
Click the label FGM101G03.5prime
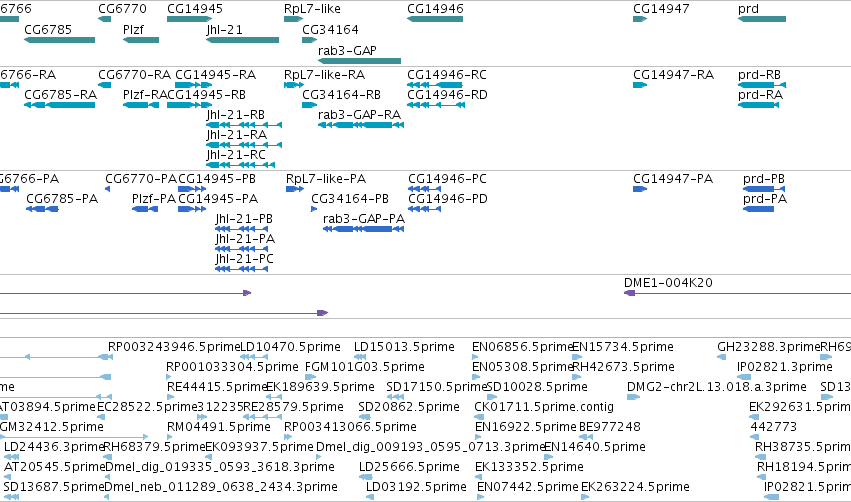365,367
